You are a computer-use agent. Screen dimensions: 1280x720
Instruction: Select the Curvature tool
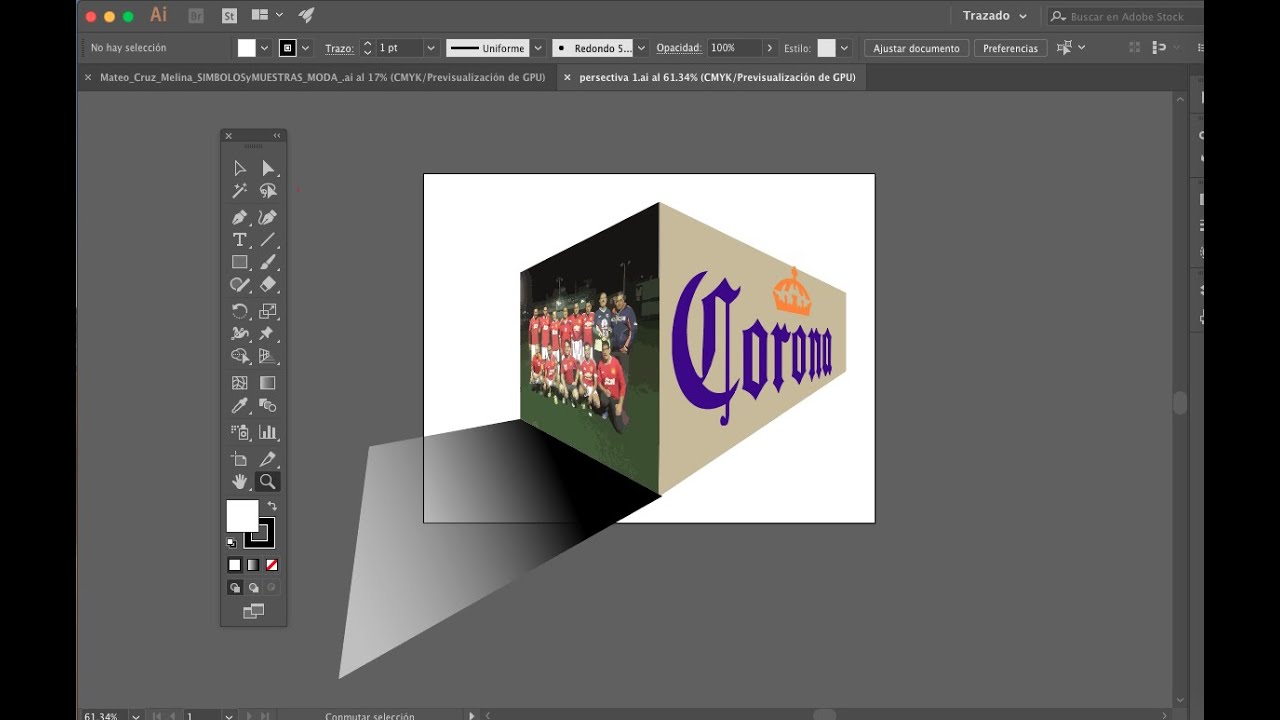tap(267, 217)
